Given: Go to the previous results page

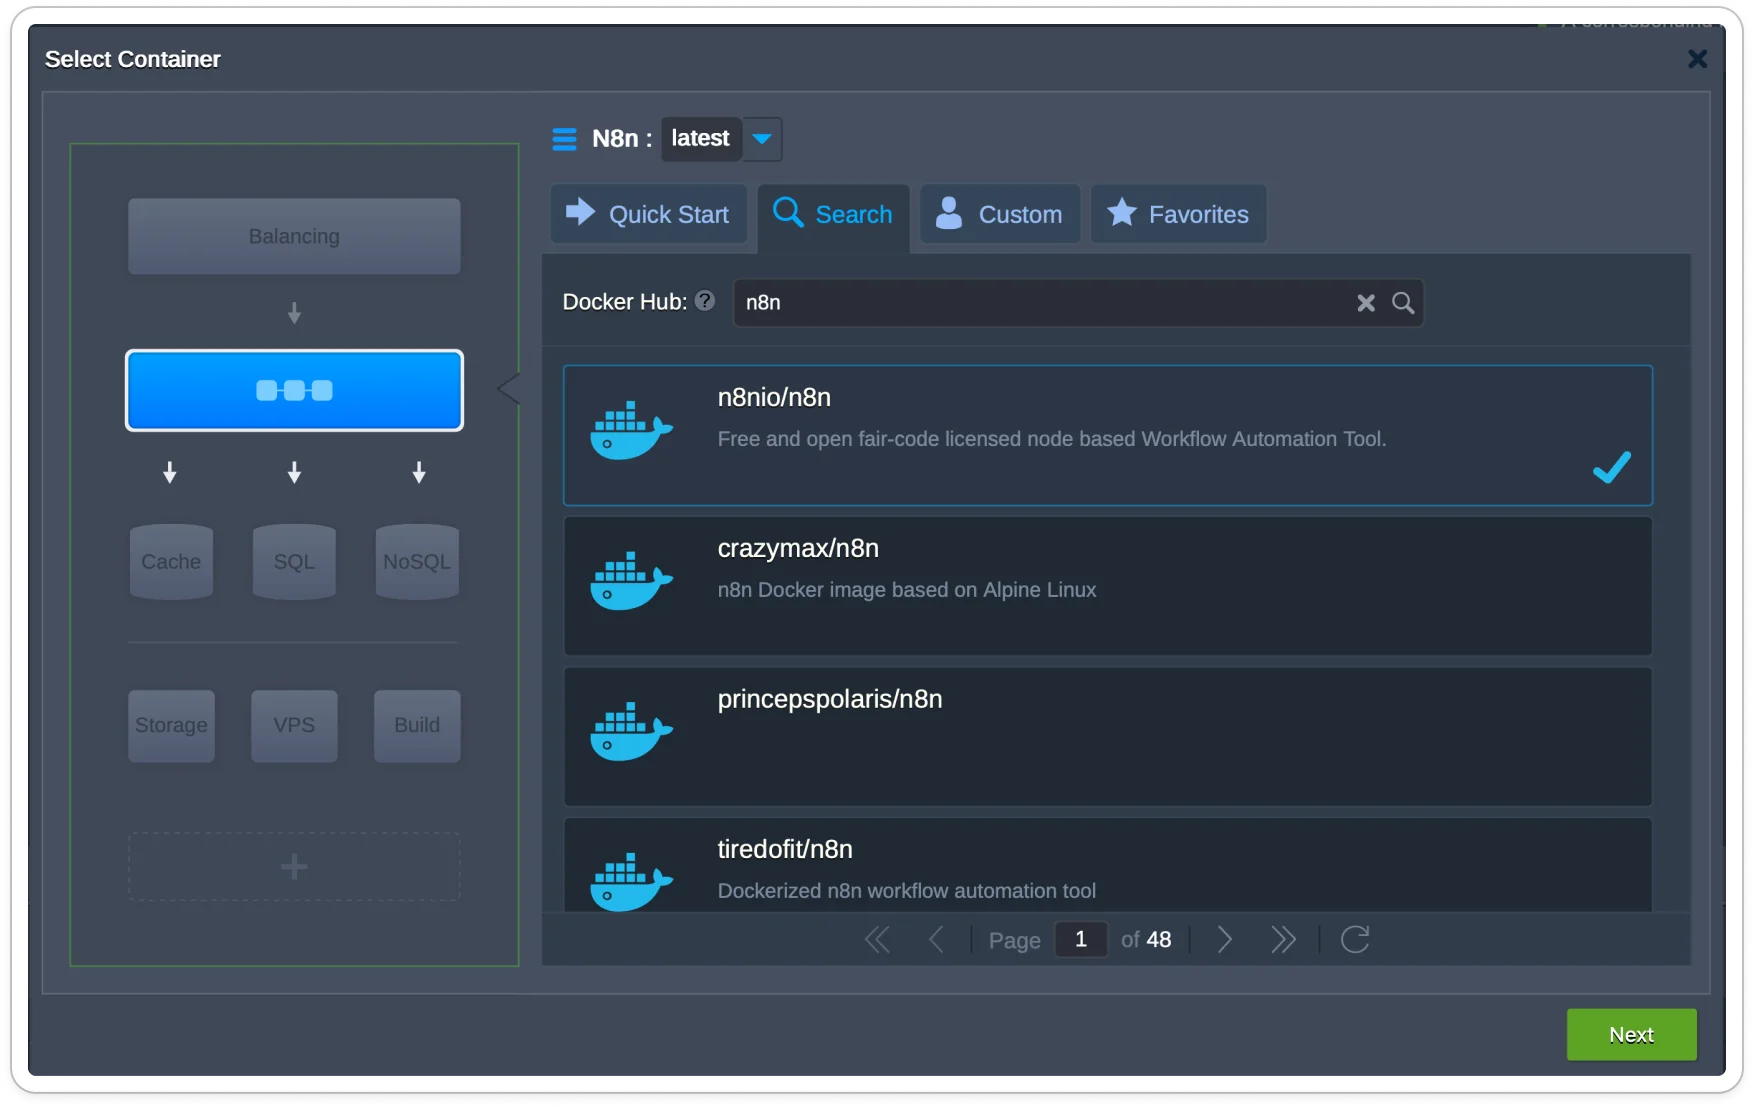Looking at the screenshot, I should pos(936,940).
